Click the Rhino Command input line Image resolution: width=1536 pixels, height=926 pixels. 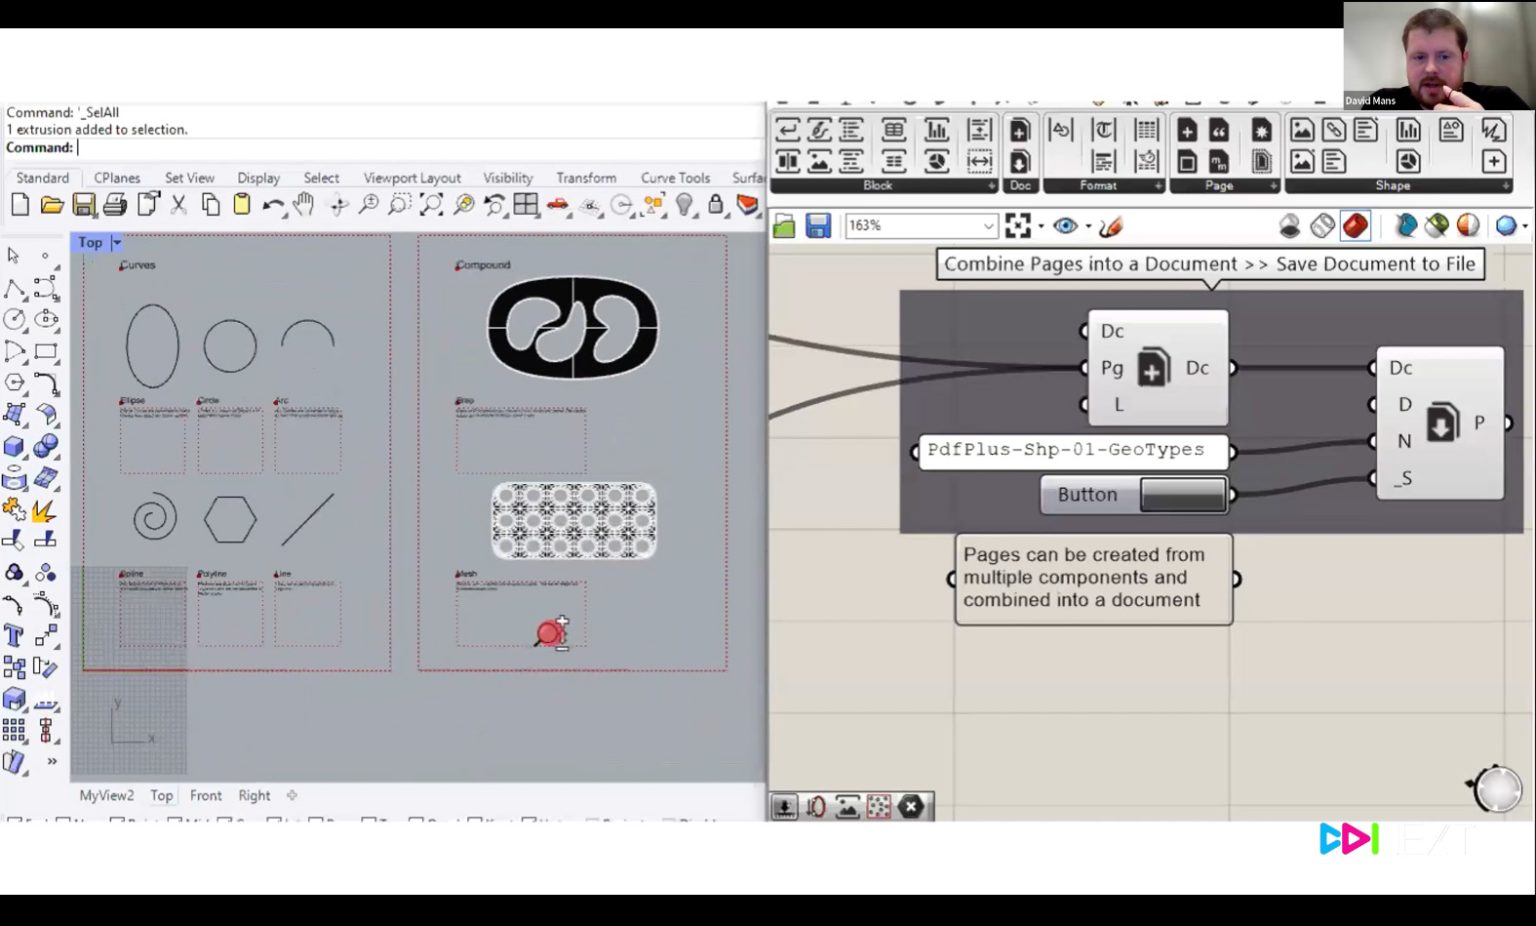coord(400,148)
